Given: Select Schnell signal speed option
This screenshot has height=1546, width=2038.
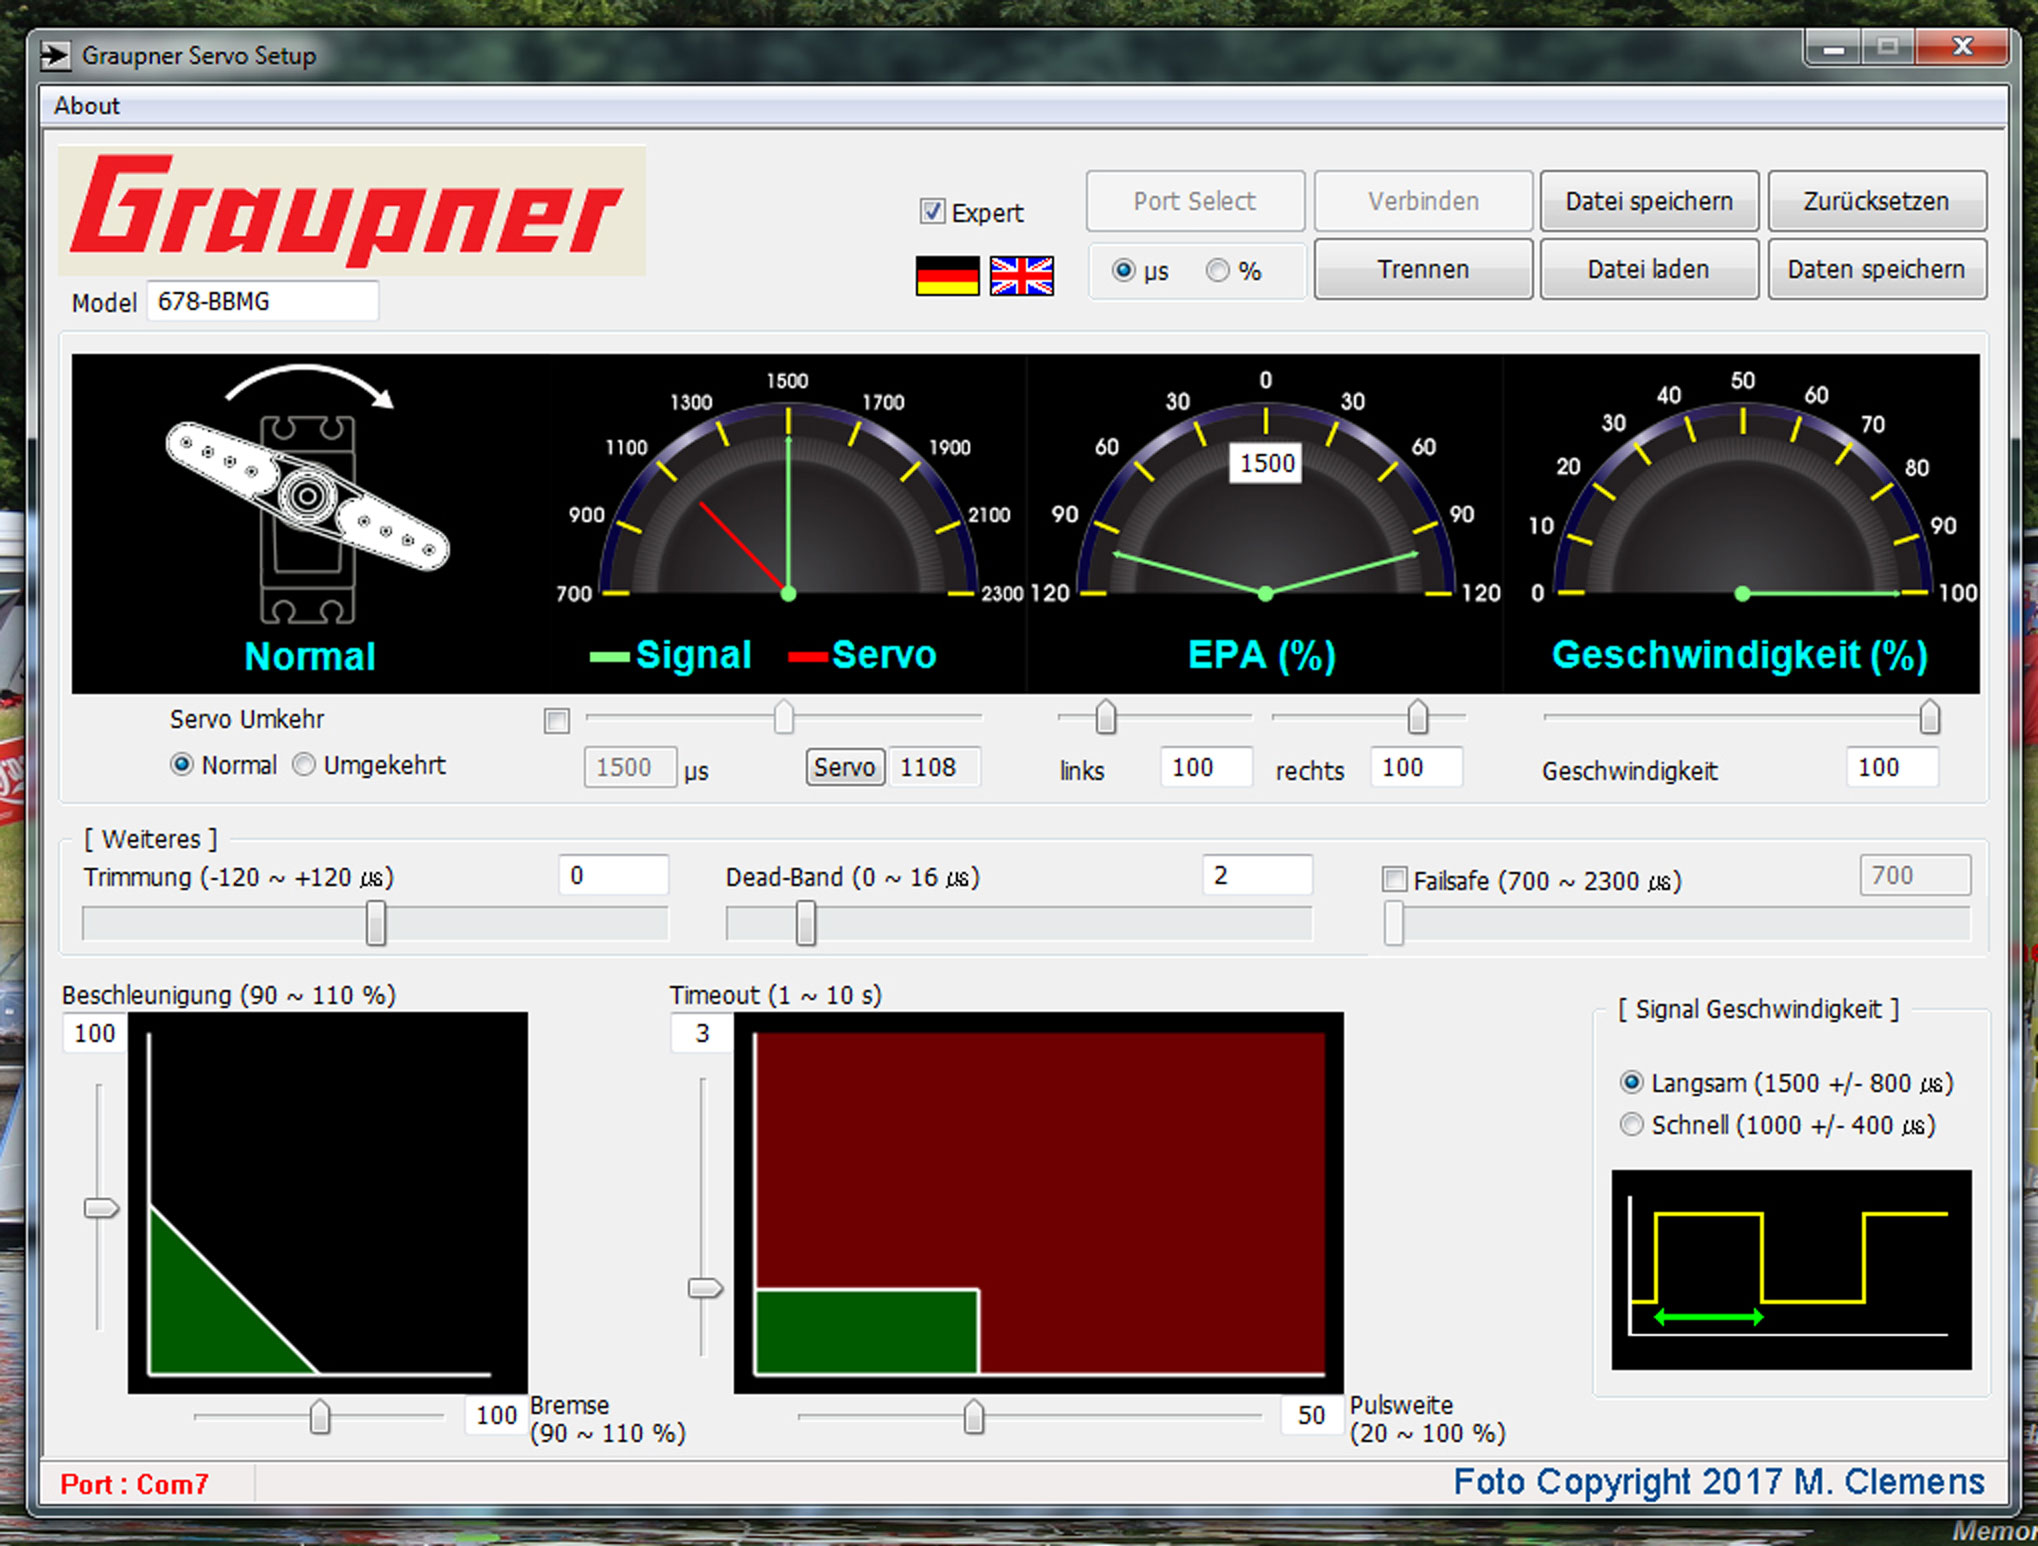Looking at the screenshot, I should point(1631,1125).
